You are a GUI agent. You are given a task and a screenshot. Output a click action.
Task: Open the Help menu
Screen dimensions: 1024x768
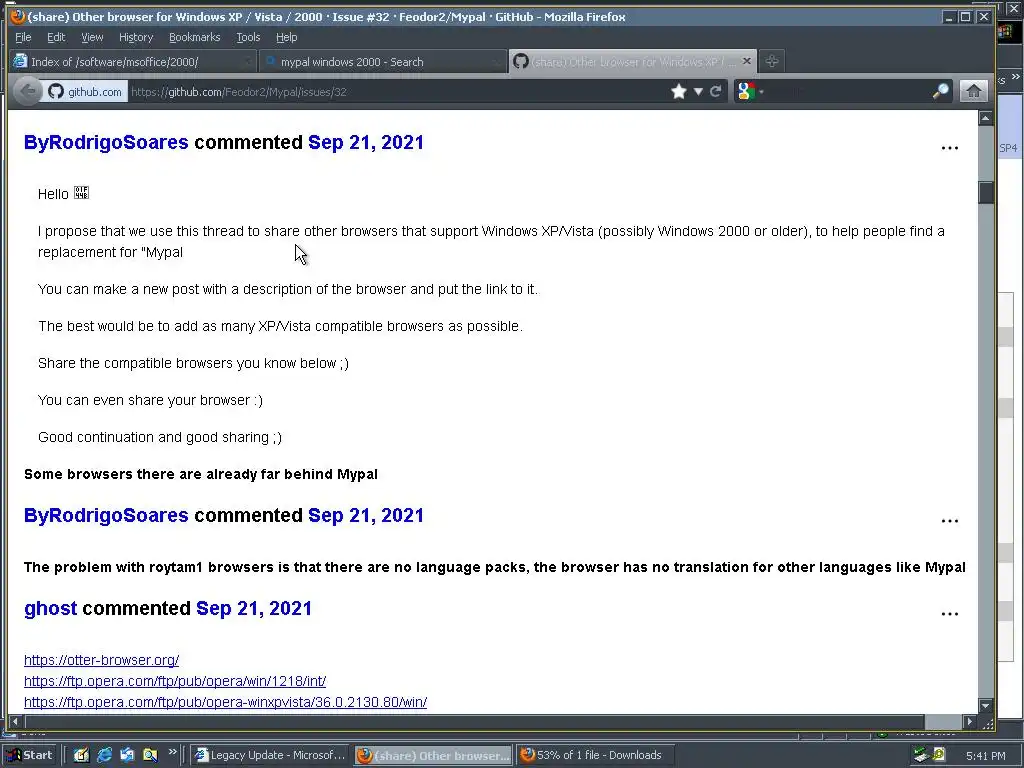pyautogui.click(x=286, y=37)
